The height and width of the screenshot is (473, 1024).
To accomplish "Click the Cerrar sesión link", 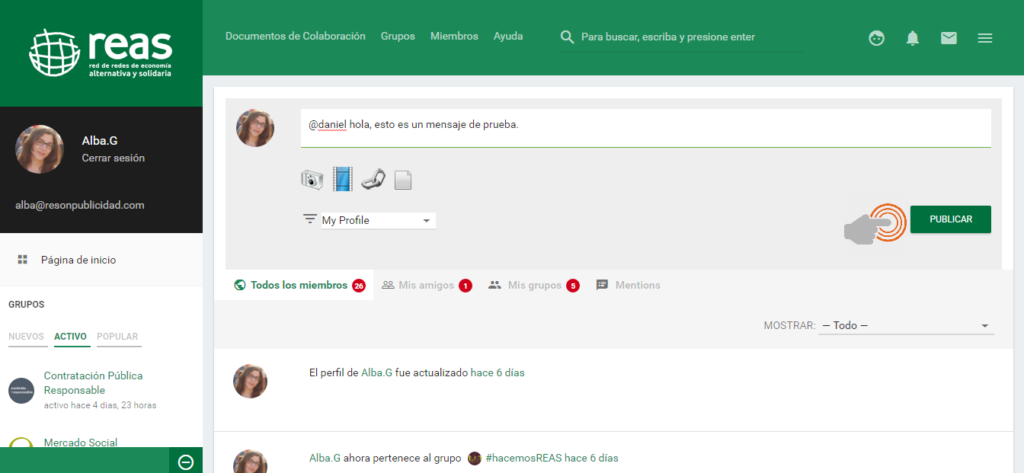I will point(113,158).
